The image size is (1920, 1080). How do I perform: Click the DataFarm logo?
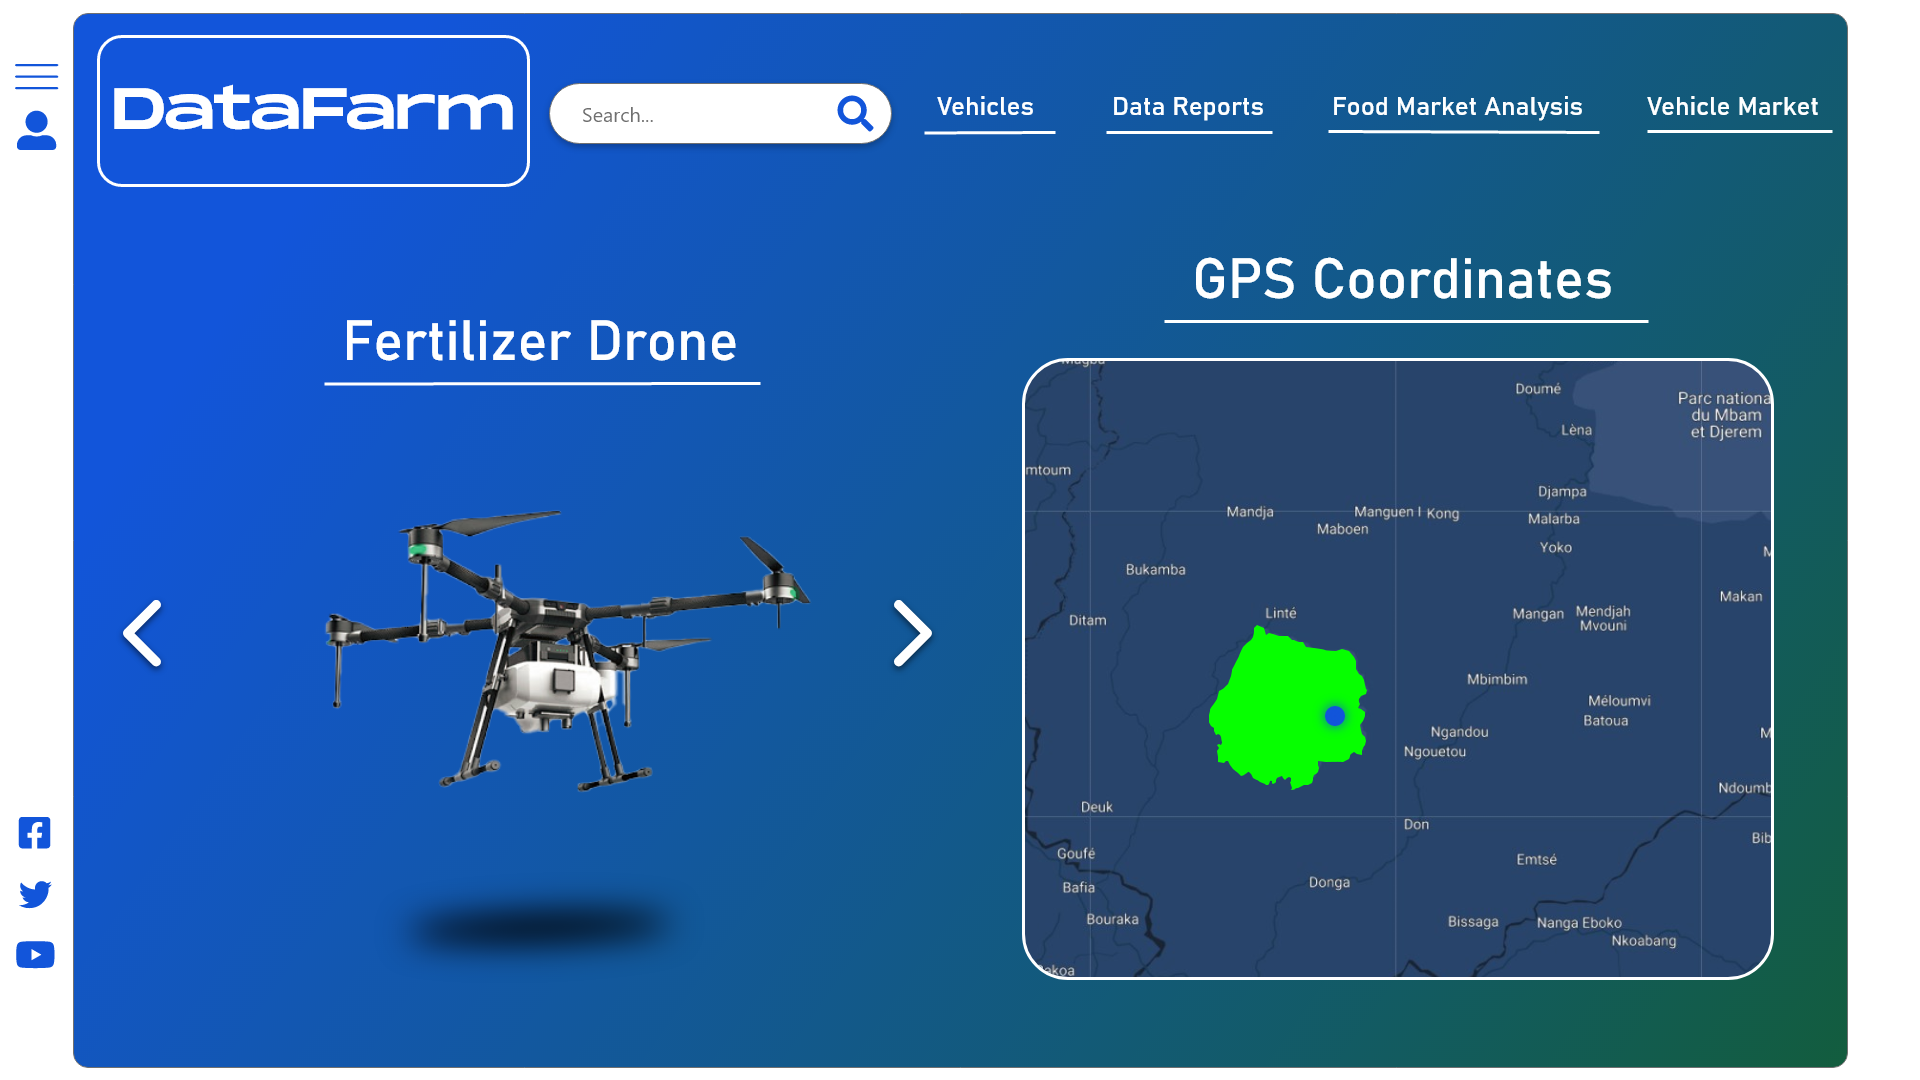pyautogui.click(x=313, y=110)
